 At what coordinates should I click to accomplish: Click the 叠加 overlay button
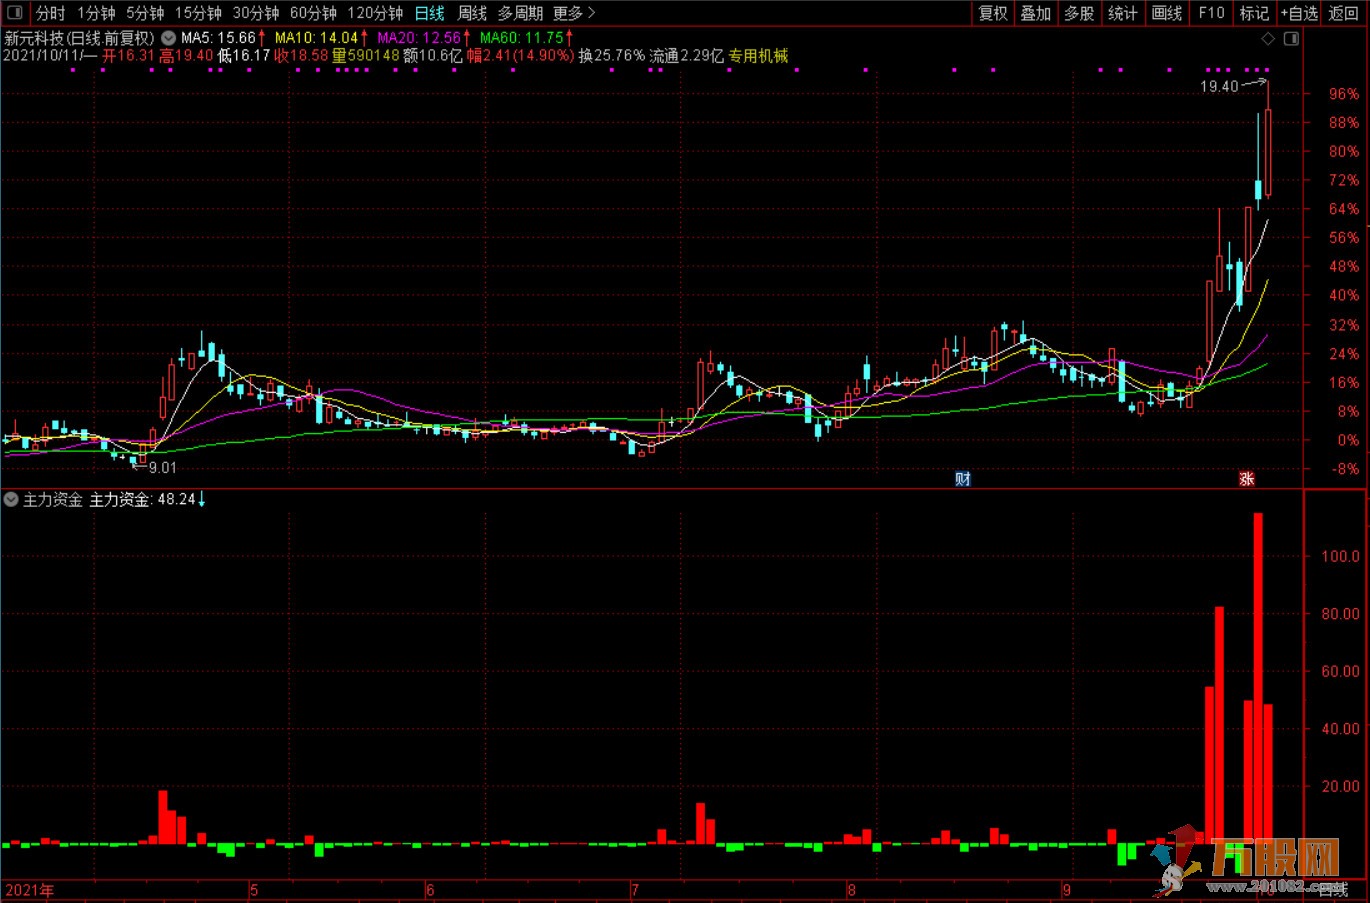coord(1036,13)
